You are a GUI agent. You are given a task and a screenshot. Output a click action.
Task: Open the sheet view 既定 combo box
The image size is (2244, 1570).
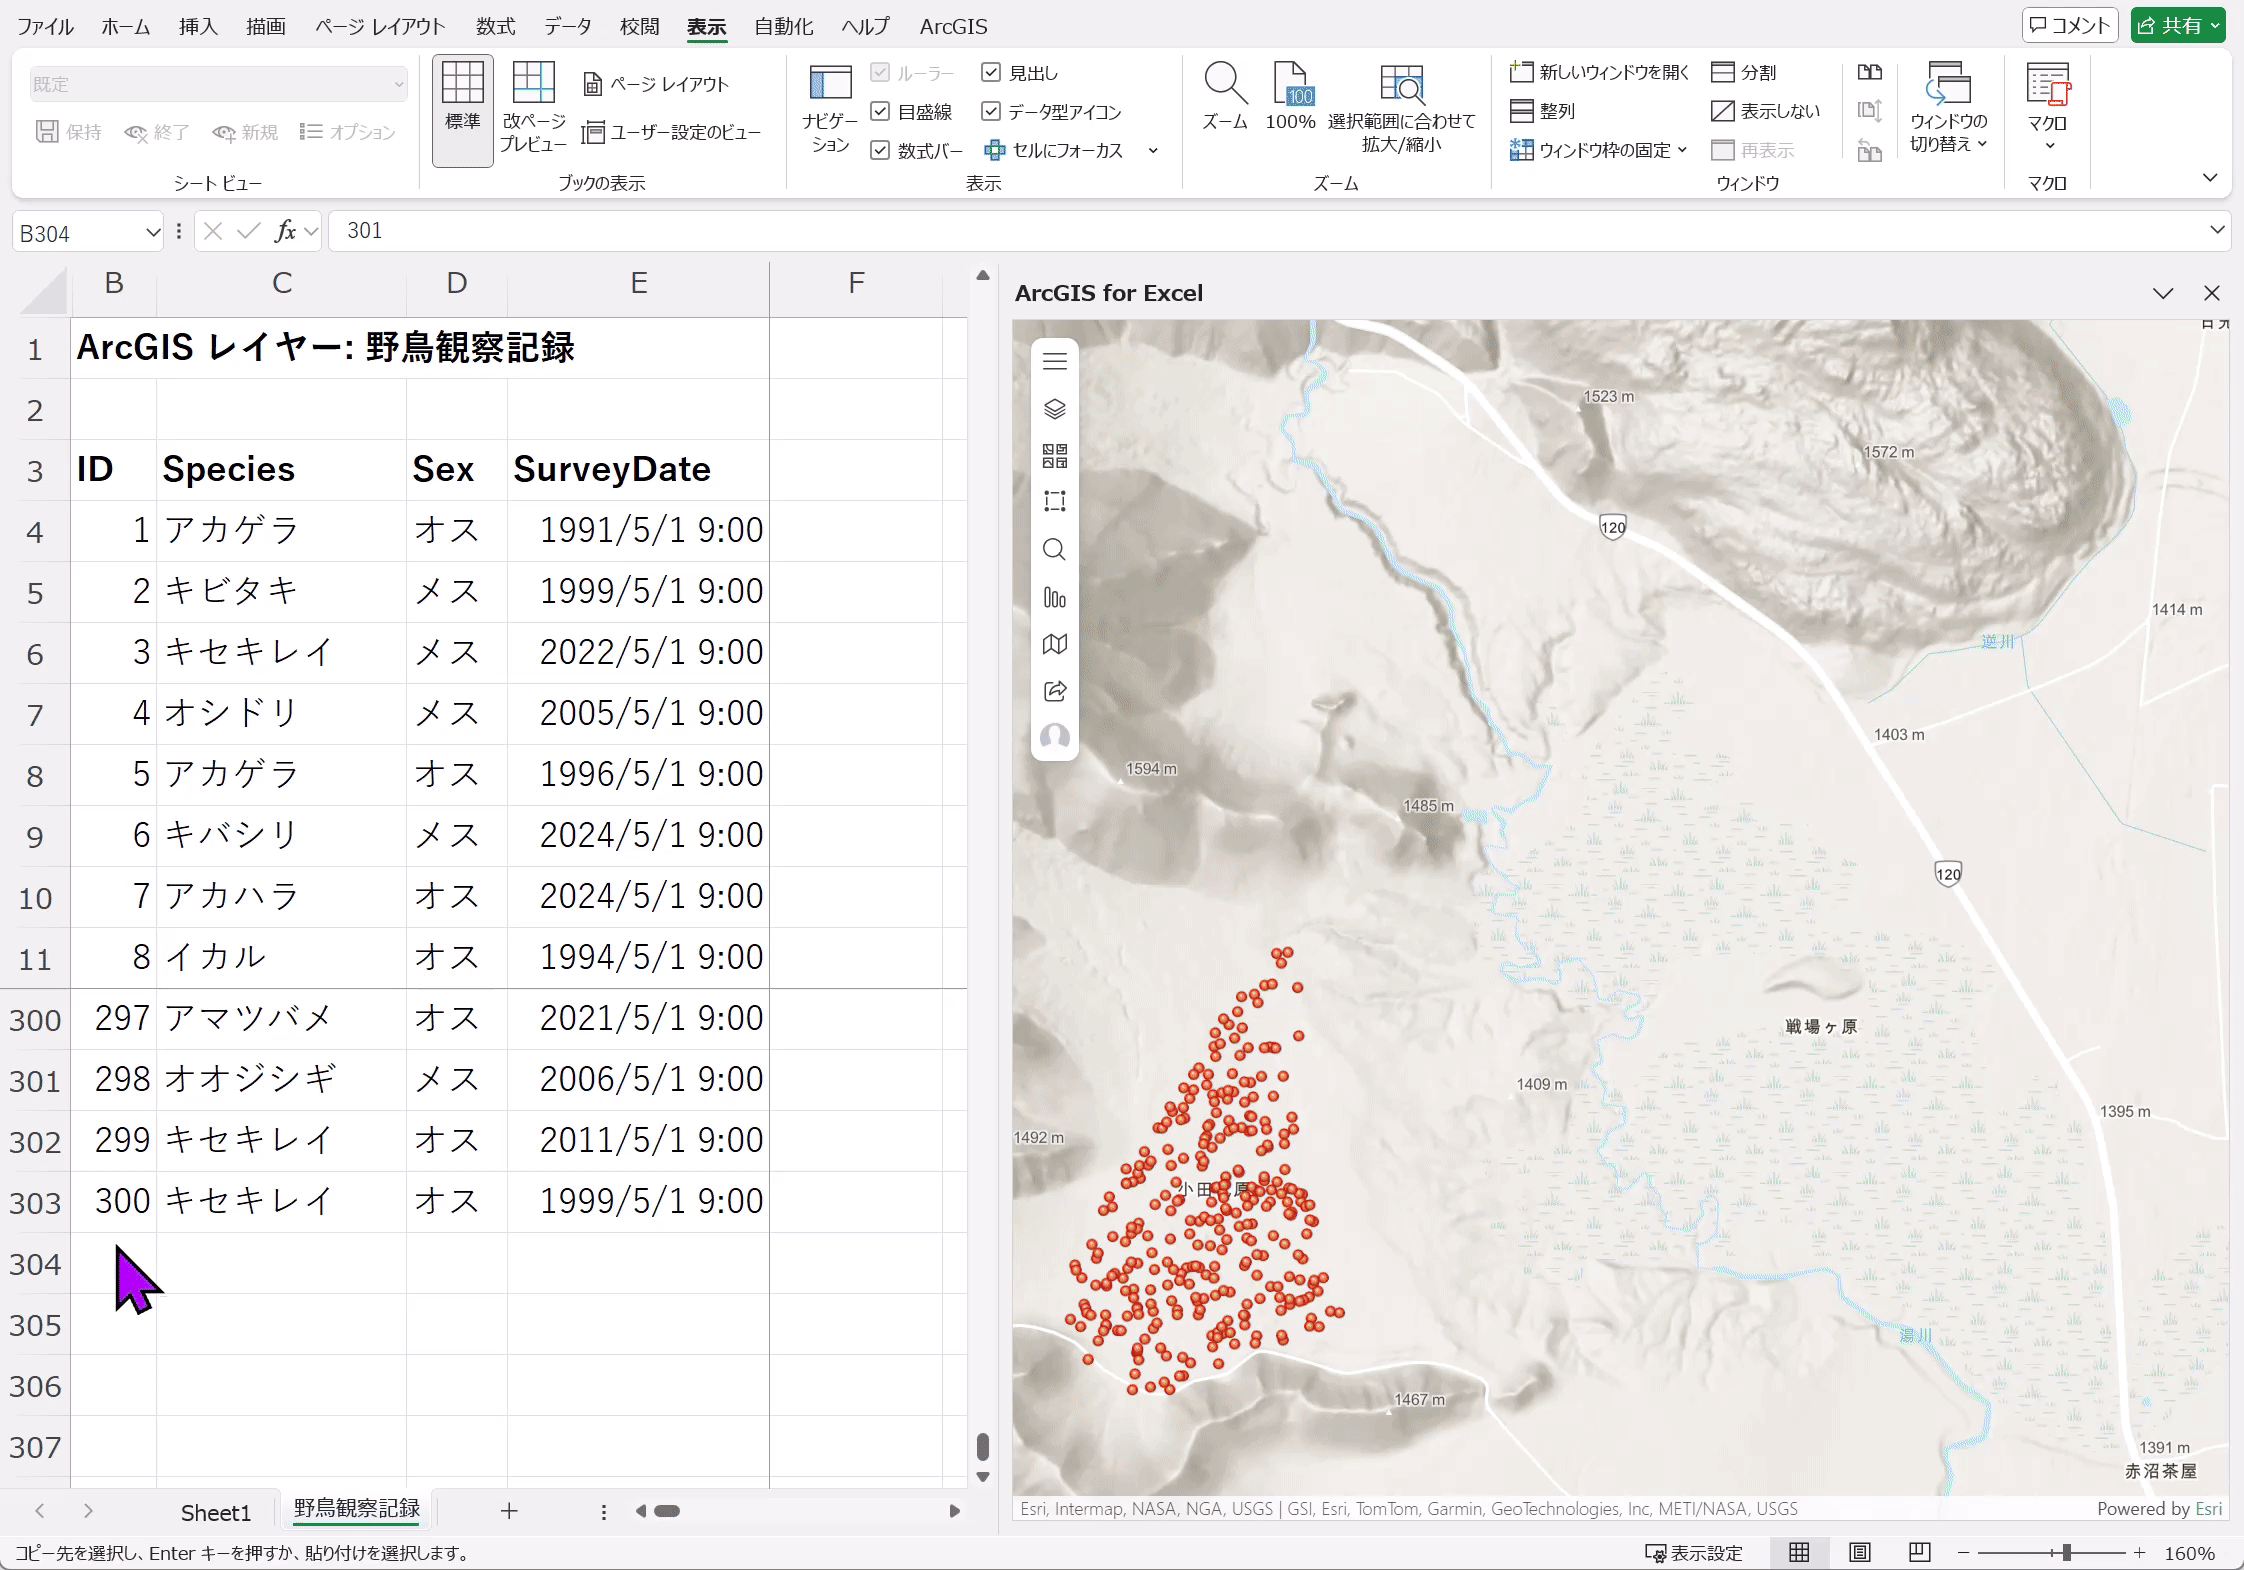218,84
